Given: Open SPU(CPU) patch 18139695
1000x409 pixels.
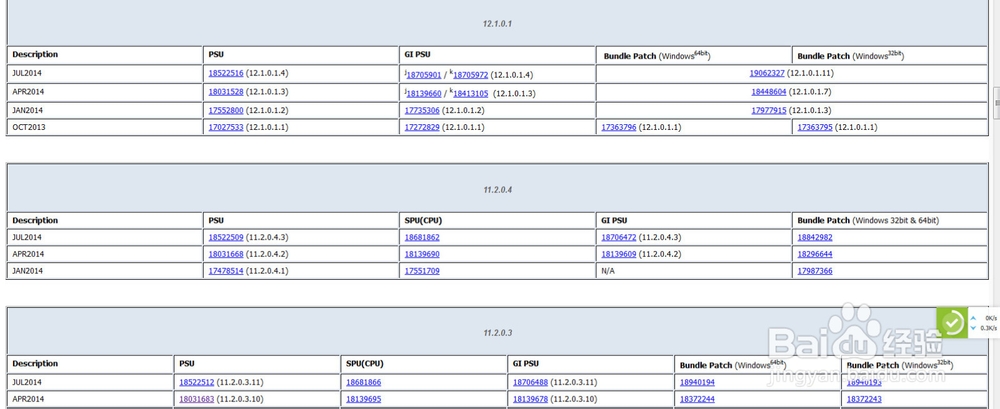Looking at the screenshot, I should tap(364, 399).
